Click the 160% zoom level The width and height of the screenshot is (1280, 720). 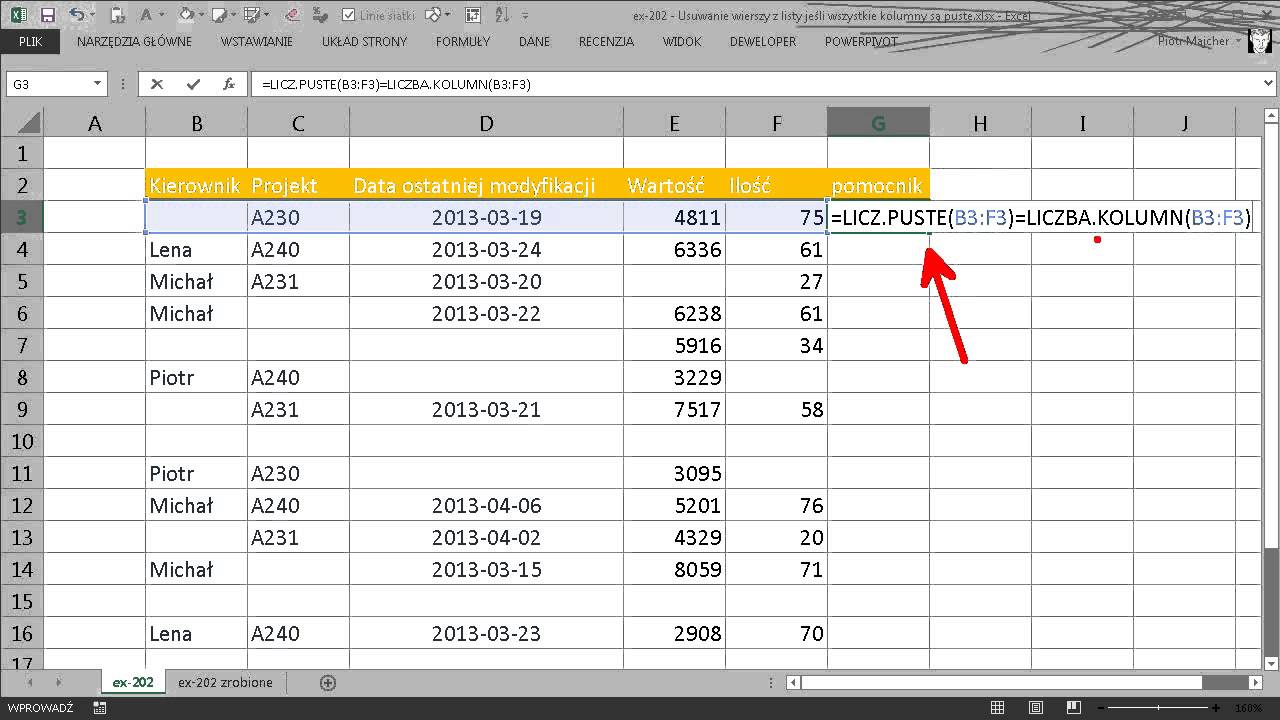(x=1249, y=708)
